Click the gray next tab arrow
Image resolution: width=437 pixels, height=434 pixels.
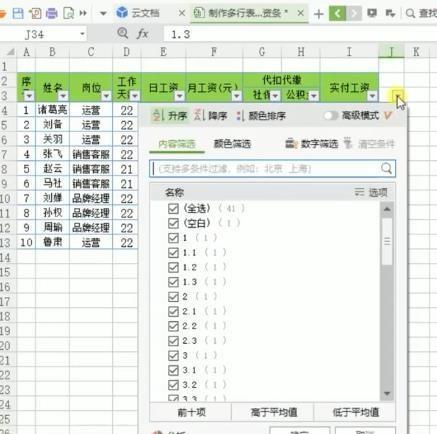(x=354, y=14)
